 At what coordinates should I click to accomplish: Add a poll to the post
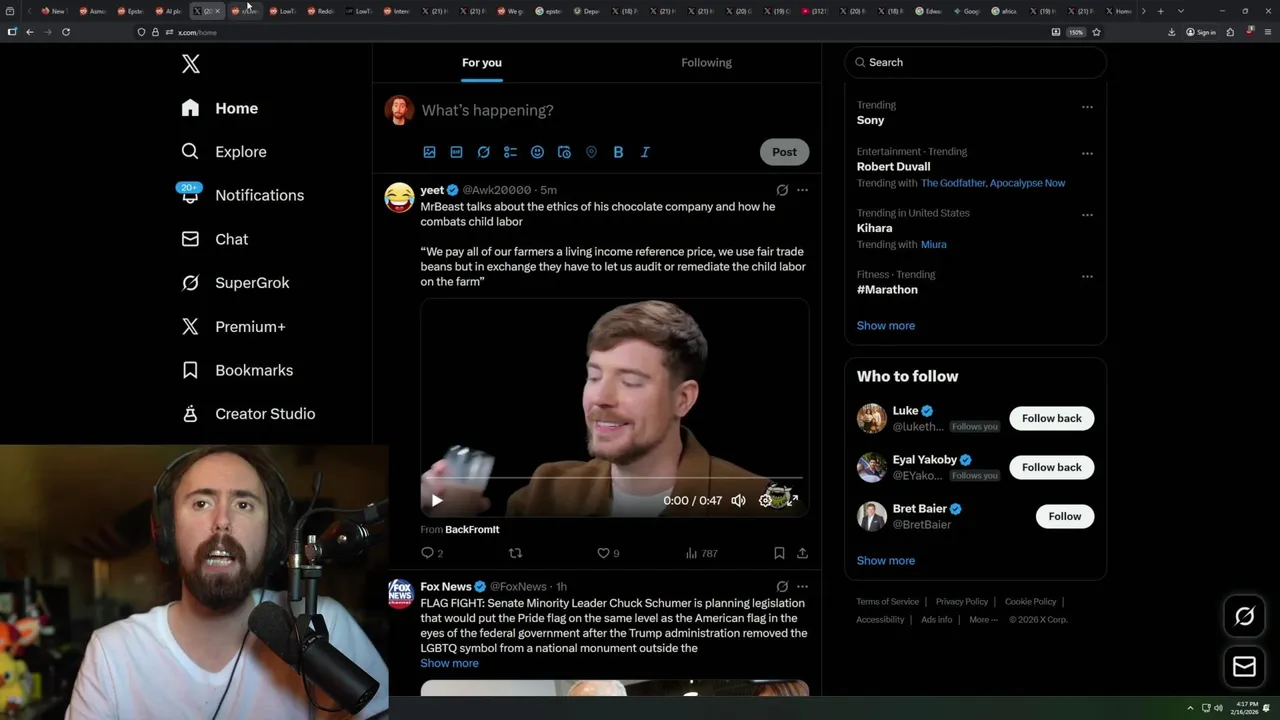pyautogui.click(x=510, y=152)
